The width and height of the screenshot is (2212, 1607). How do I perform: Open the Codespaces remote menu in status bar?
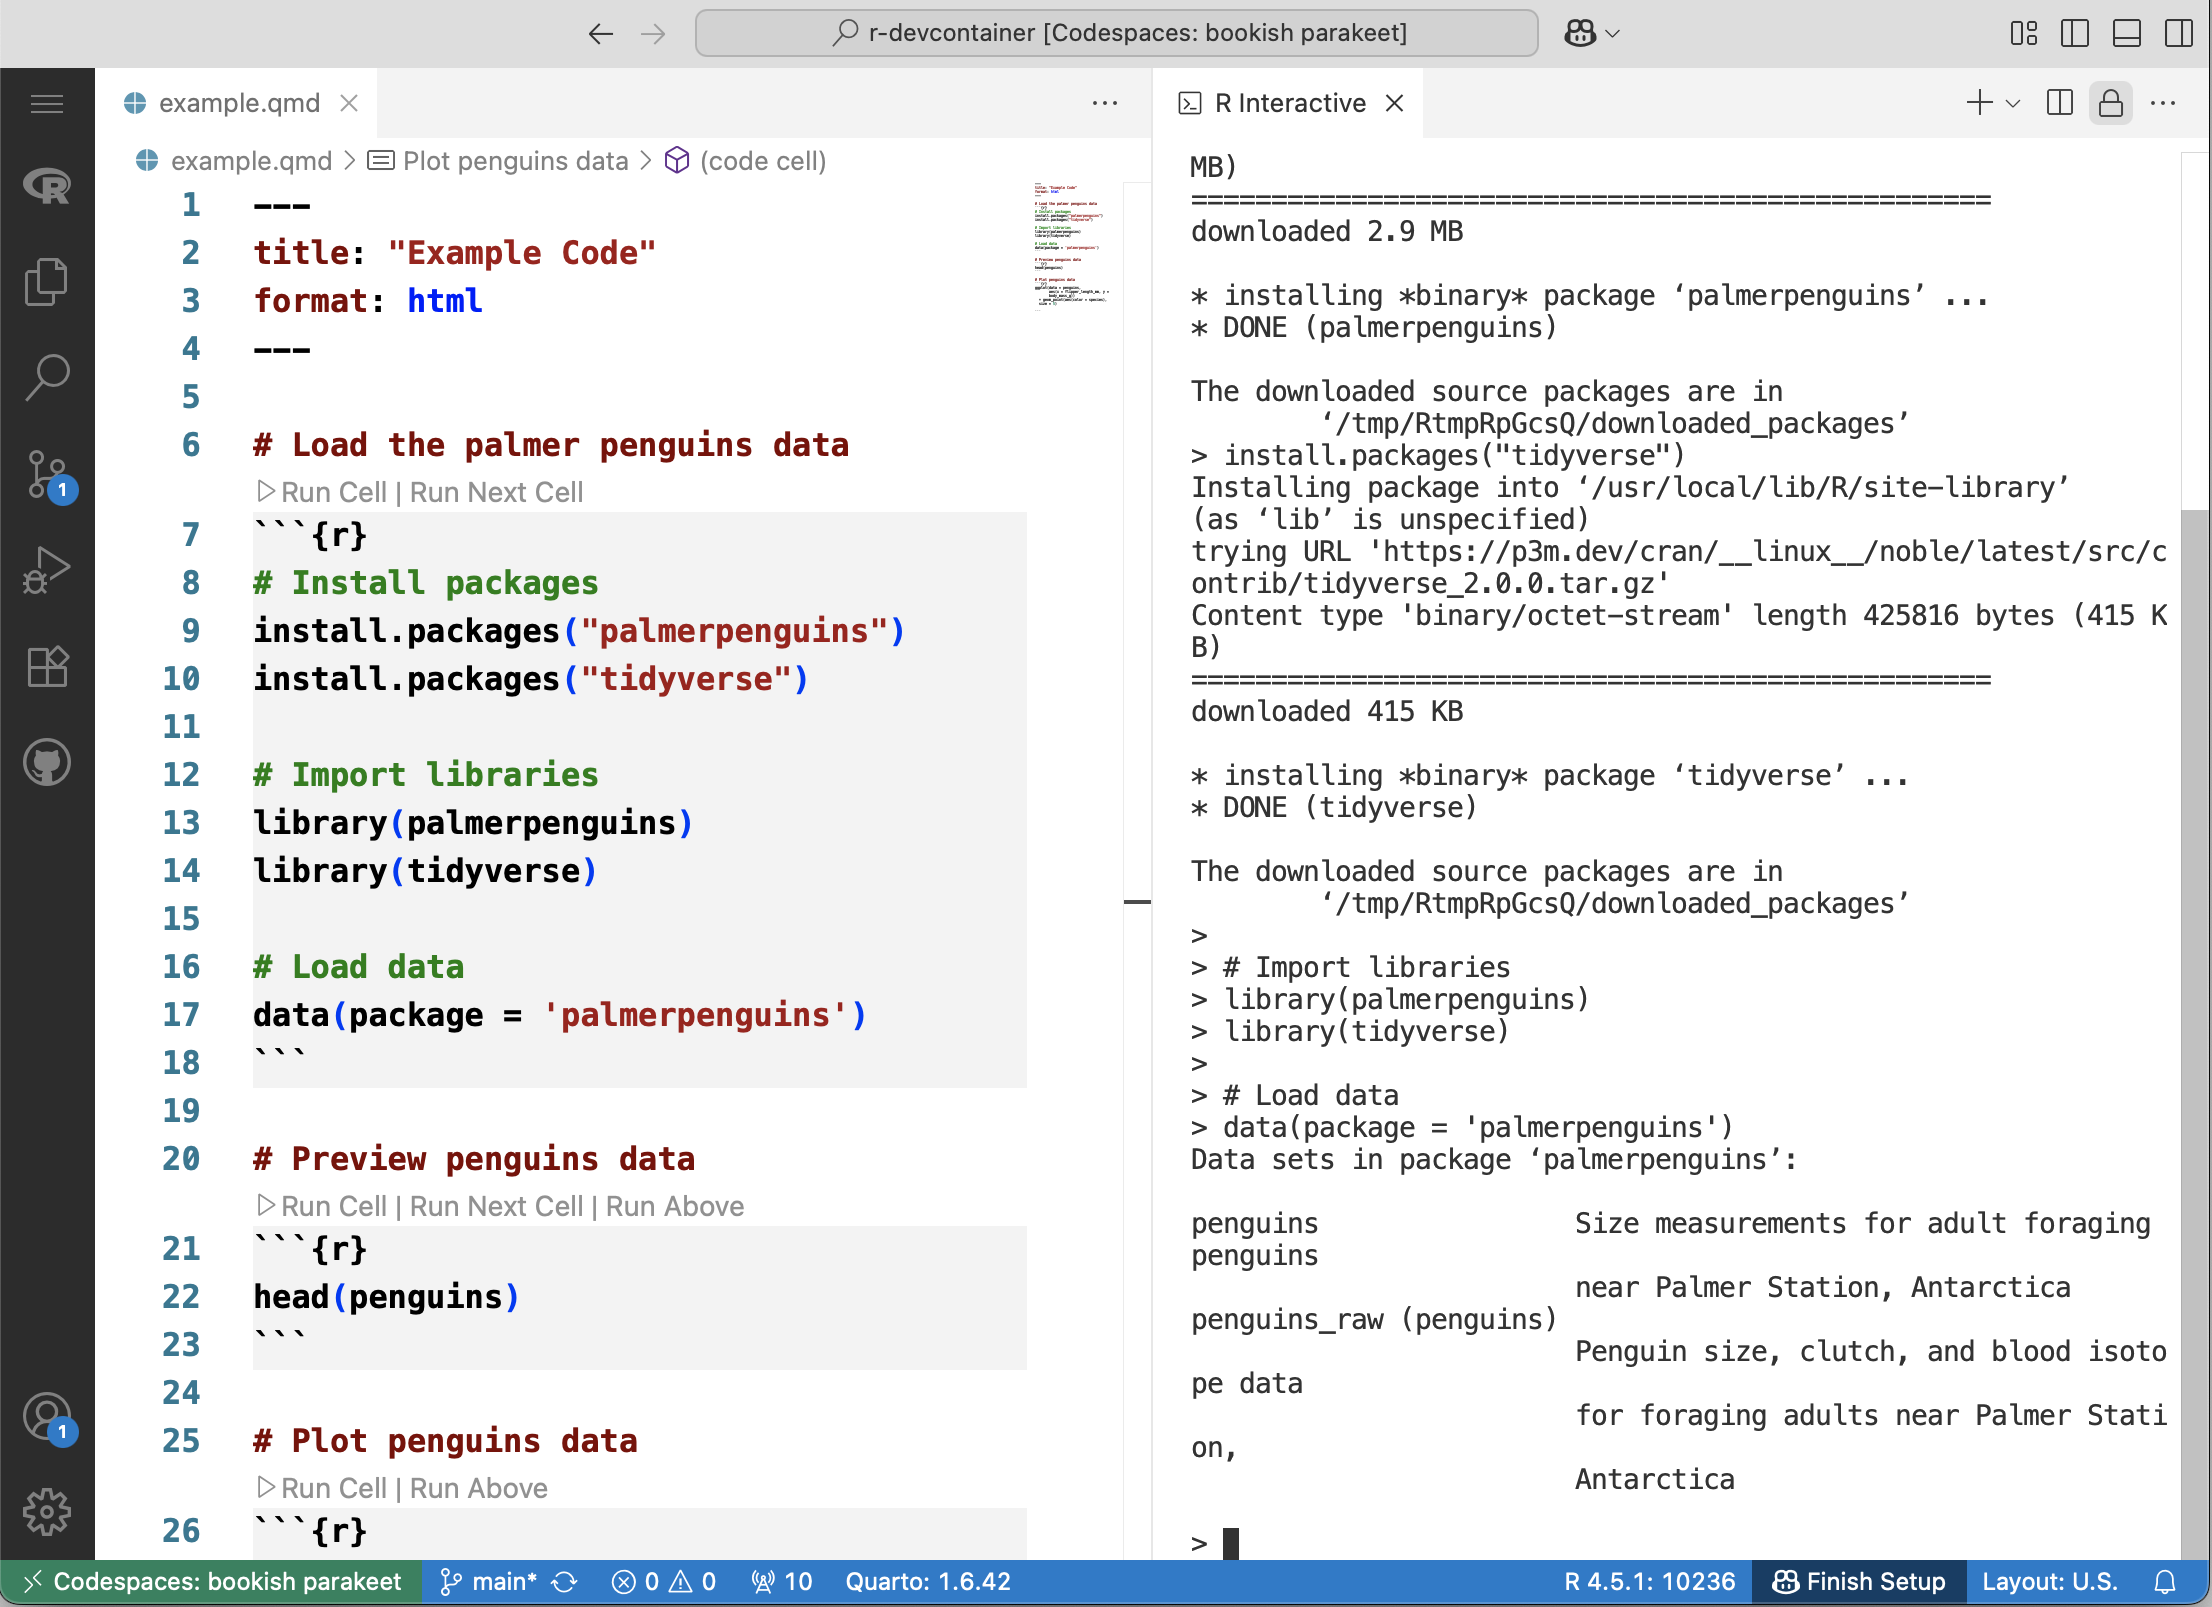click(x=211, y=1581)
